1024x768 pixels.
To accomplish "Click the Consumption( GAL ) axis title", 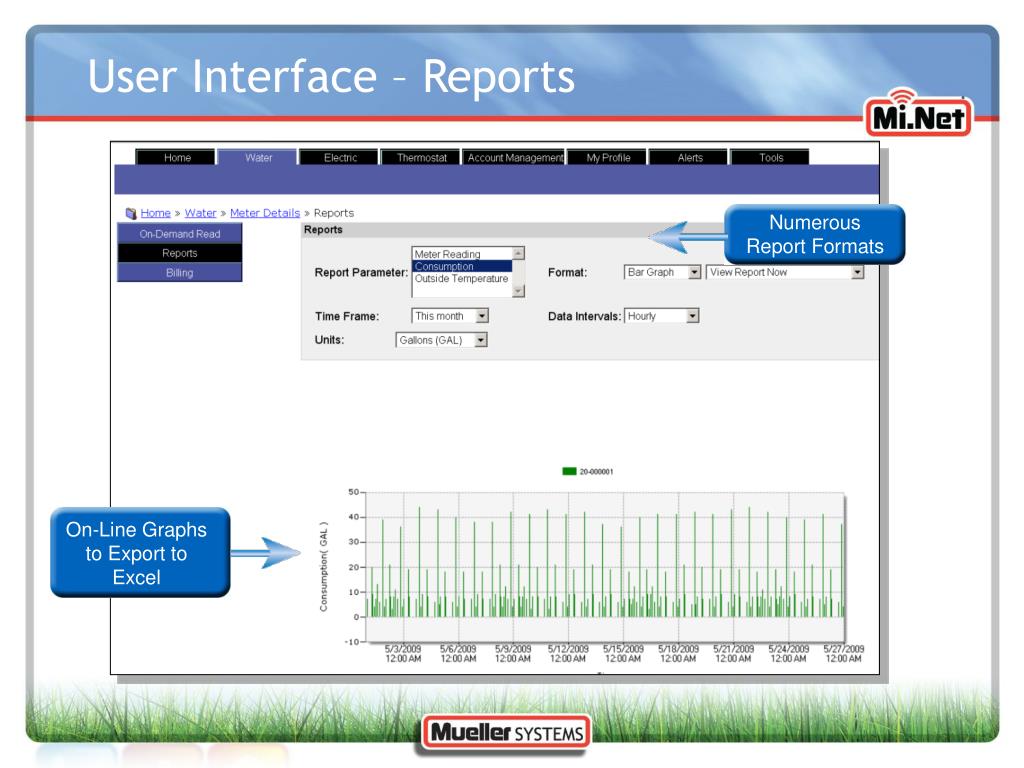I will (323, 567).
